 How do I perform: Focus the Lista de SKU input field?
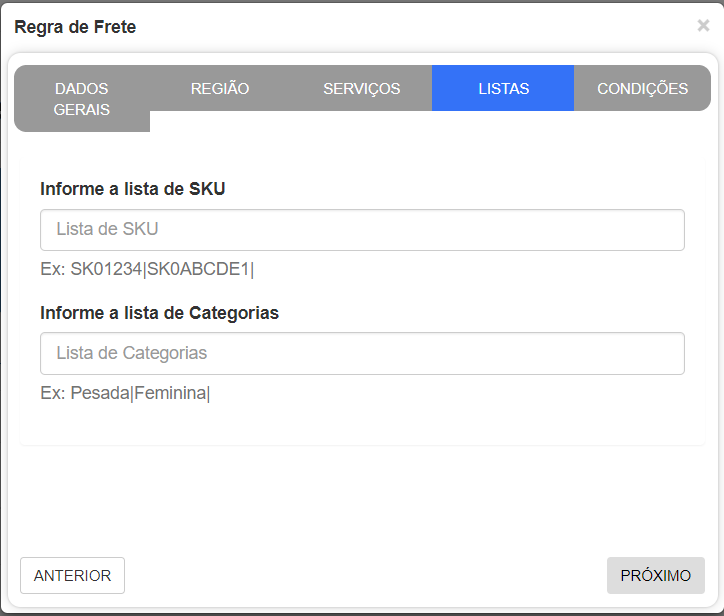362,230
